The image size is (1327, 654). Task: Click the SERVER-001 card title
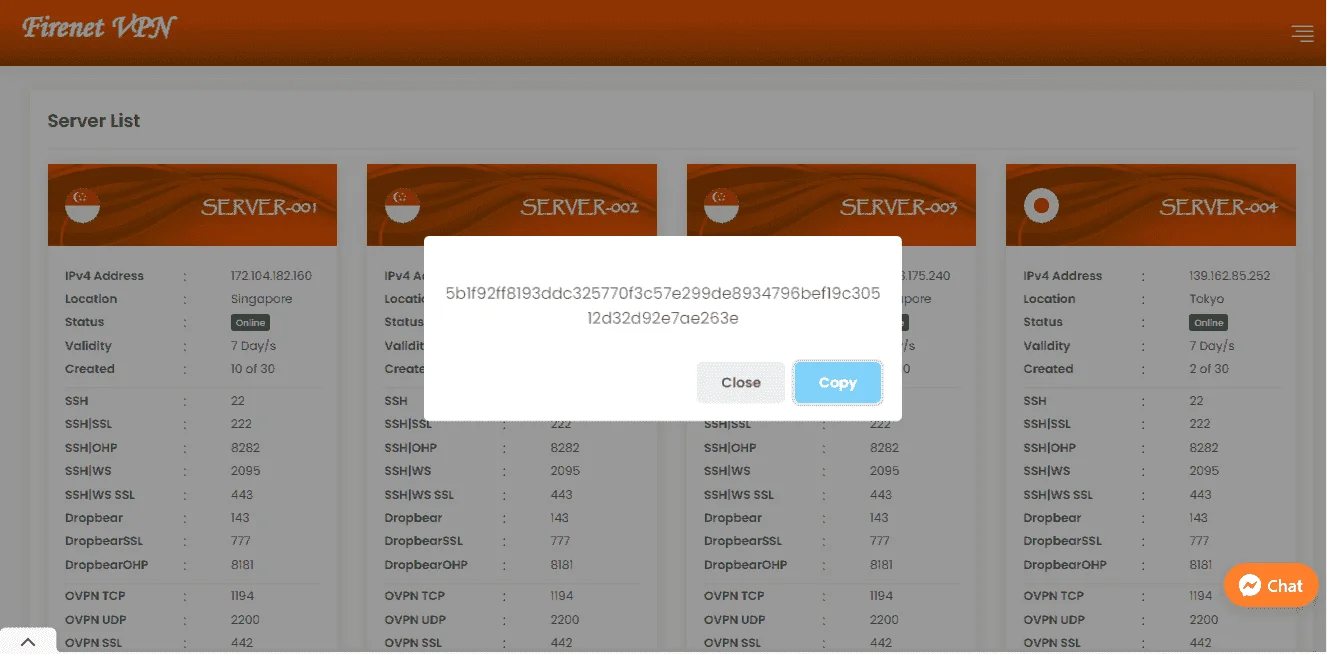click(259, 207)
